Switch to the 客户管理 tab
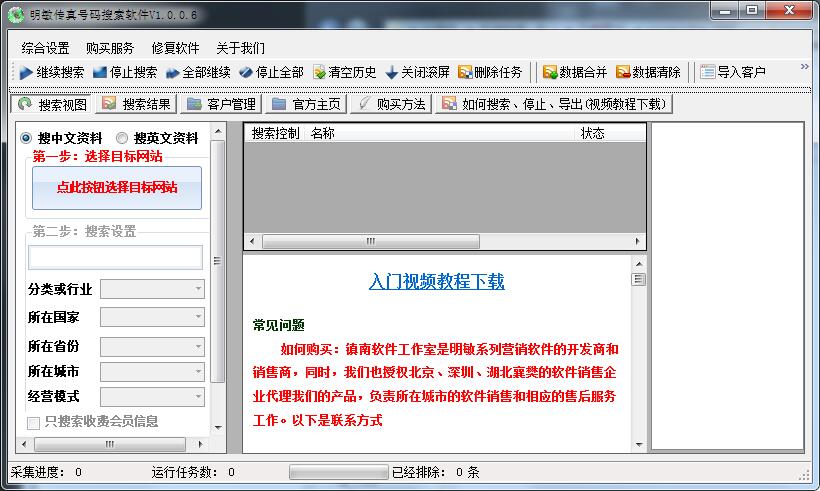The height and width of the screenshot is (491, 820). point(222,104)
